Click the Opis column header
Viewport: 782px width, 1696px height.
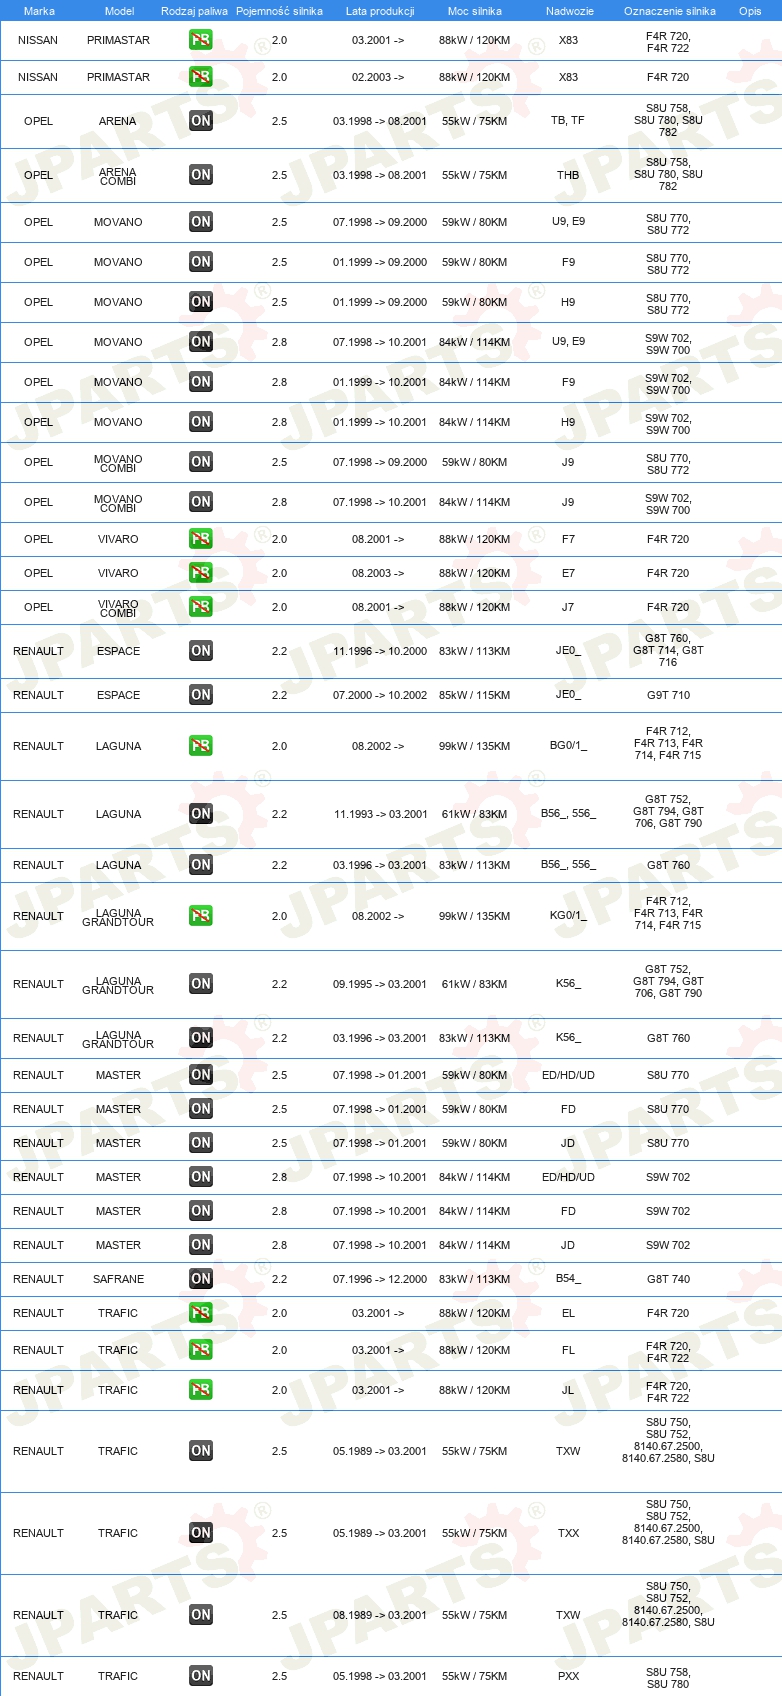point(750,11)
